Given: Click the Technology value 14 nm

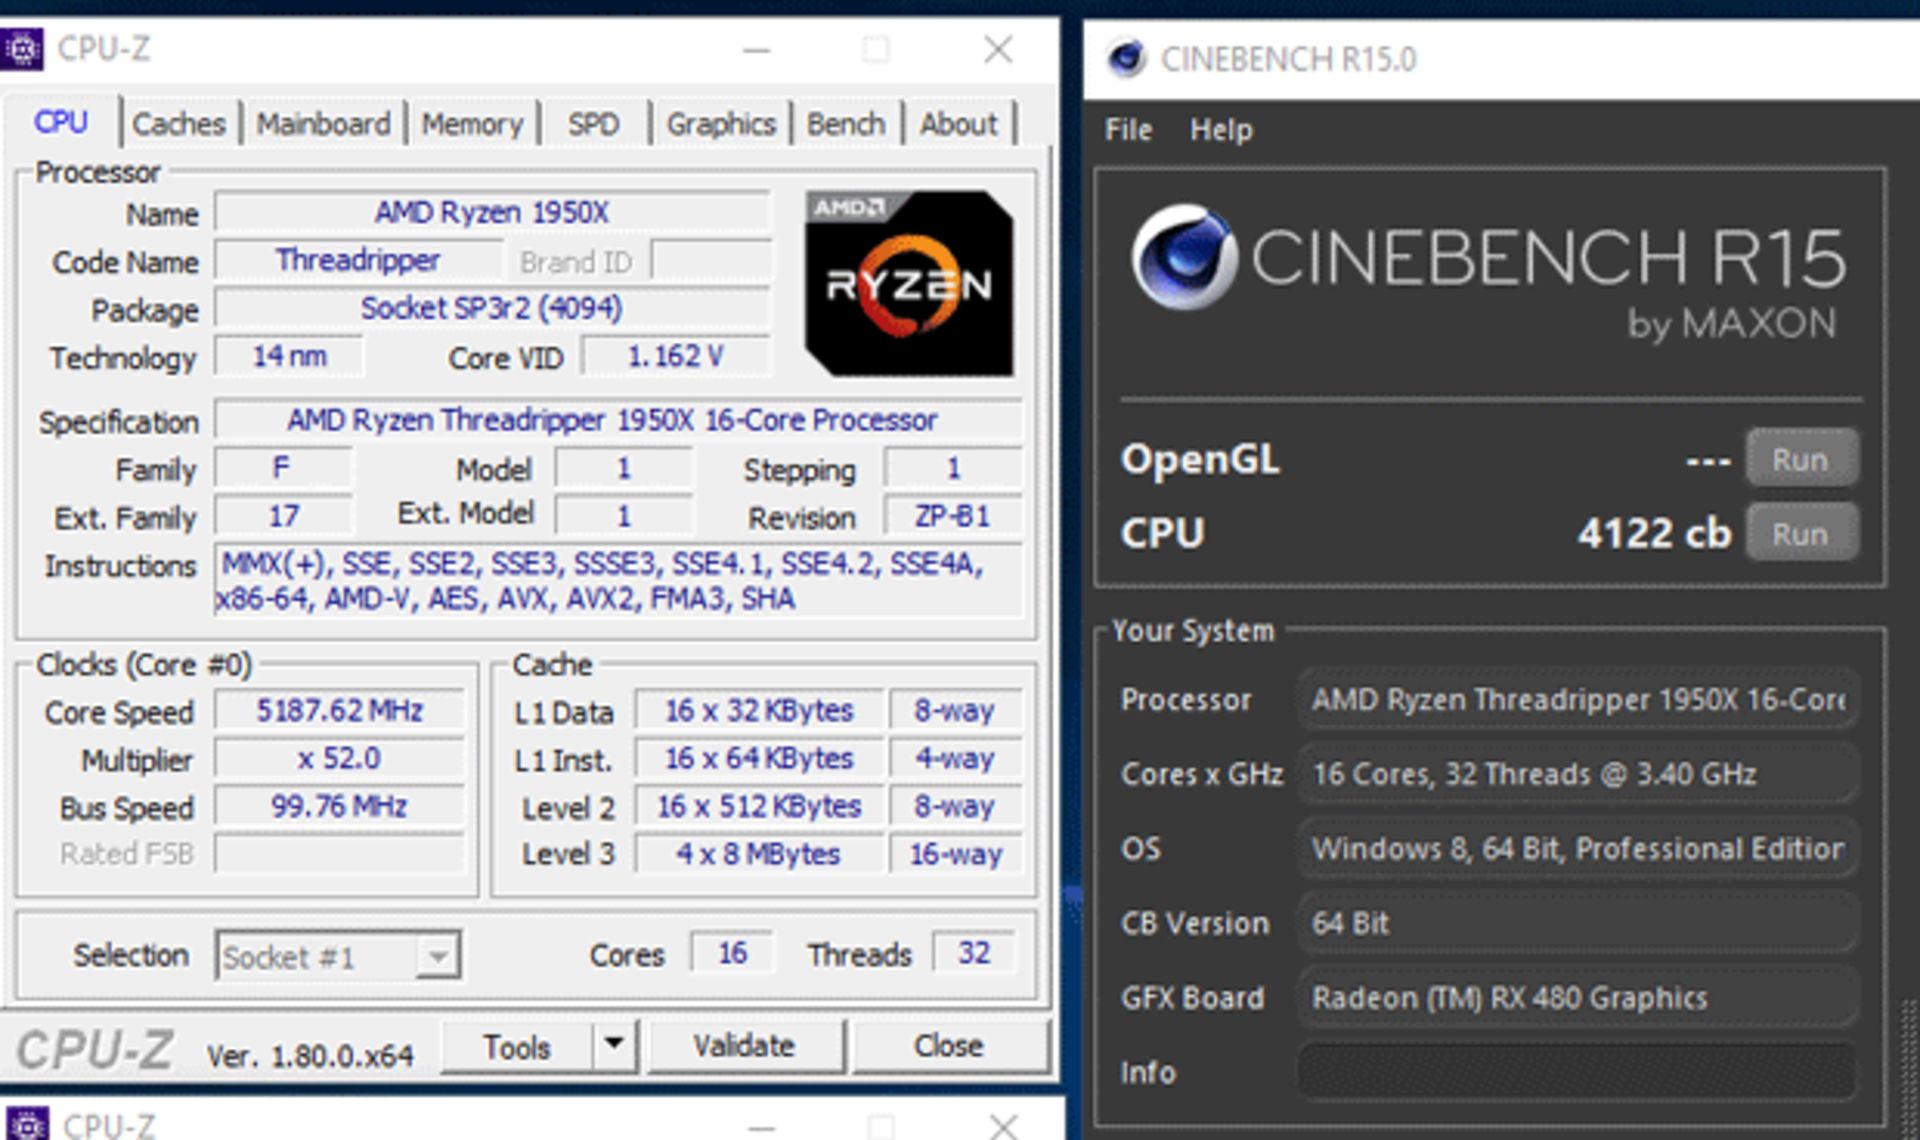Looking at the screenshot, I should click(x=289, y=356).
